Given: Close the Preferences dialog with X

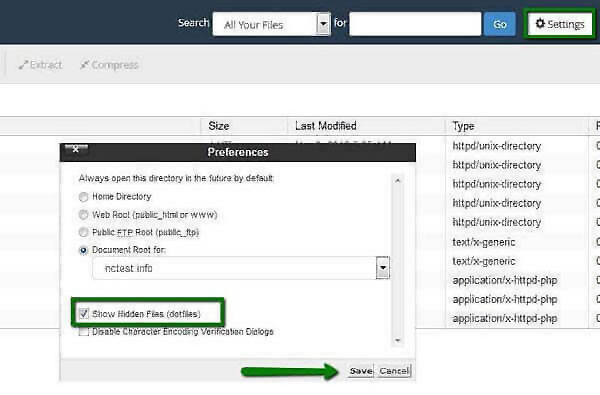Looking at the screenshot, I should click(76, 149).
